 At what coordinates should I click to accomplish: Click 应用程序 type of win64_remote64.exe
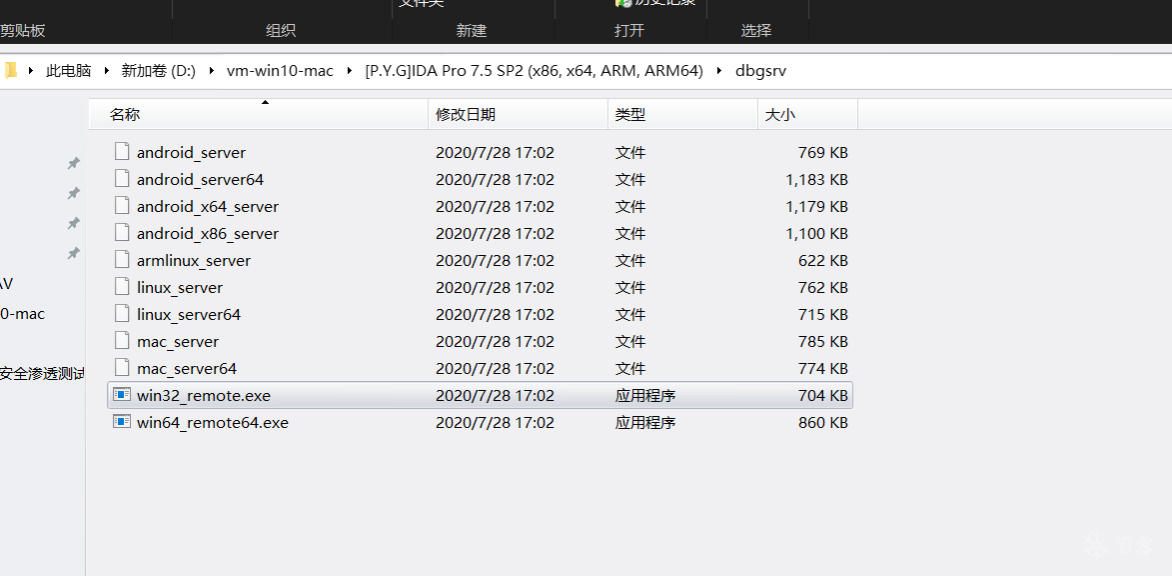pyautogui.click(x=645, y=422)
